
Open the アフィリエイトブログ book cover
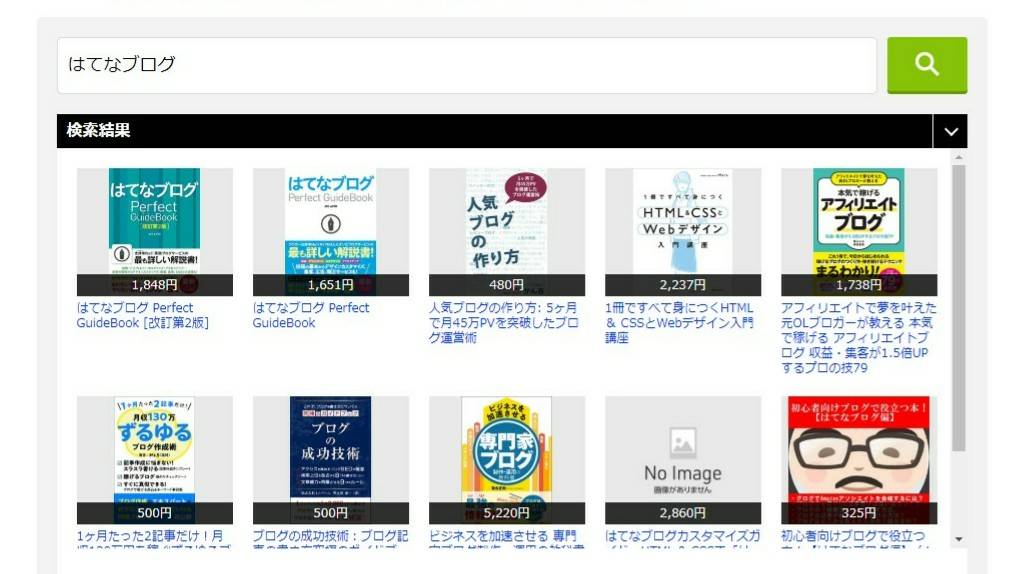859,231
